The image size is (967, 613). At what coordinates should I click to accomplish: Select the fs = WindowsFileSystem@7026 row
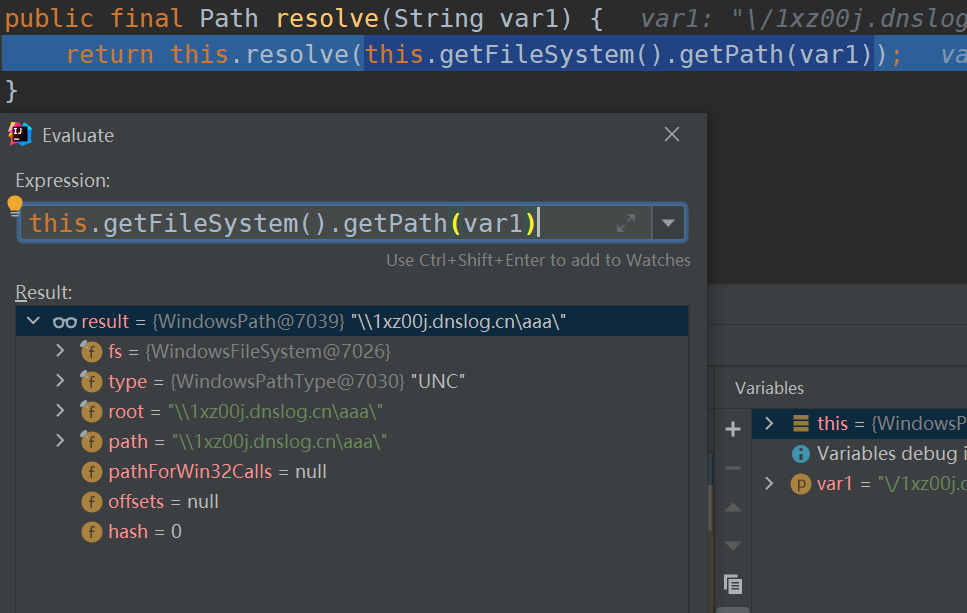(x=352, y=352)
